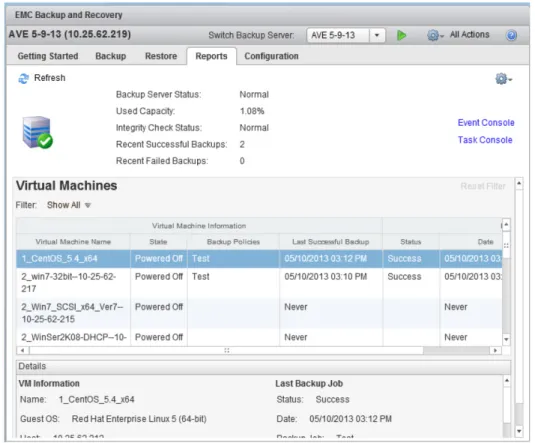Open the Task Console link
This screenshot has width=535, height=443.
coord(485,140)
